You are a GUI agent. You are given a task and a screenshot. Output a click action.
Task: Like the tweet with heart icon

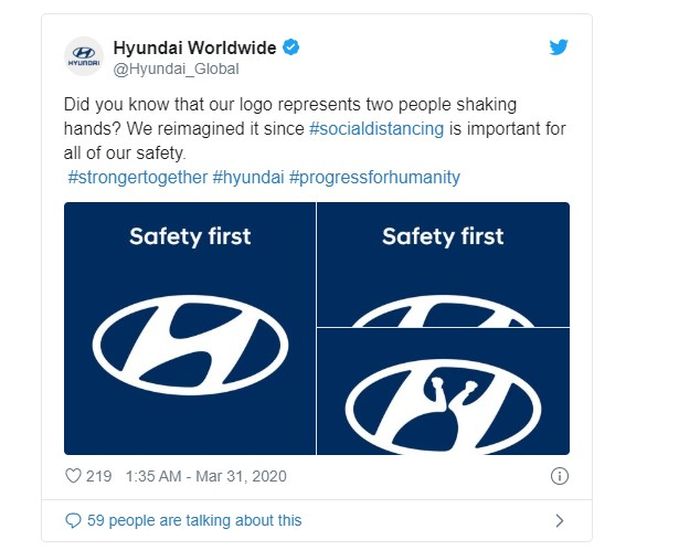click(73, 476)
